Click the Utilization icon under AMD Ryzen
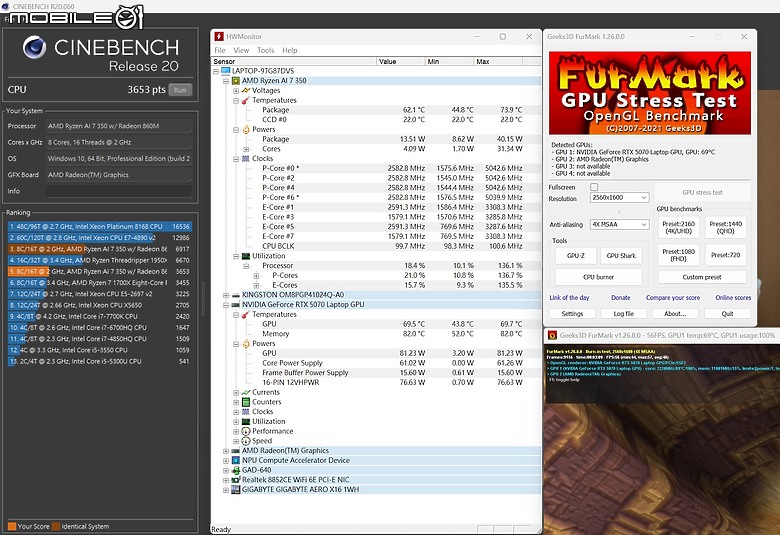 click(246, 256)
